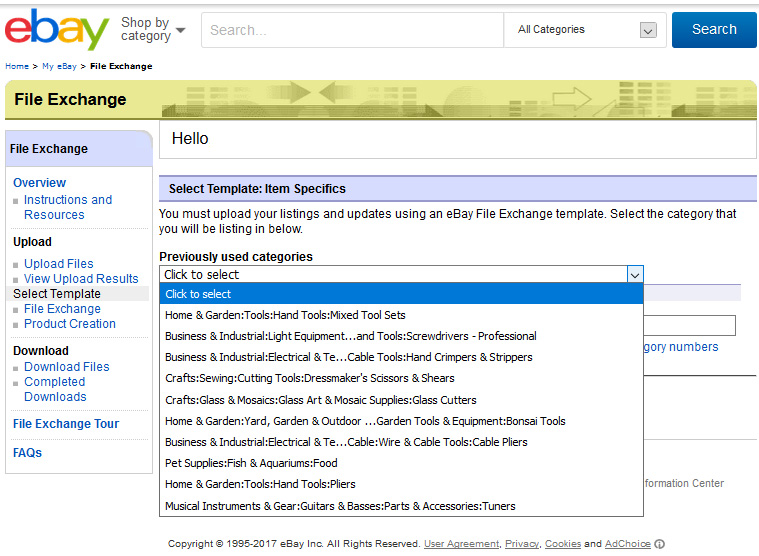
Task: Open the User Agreement footer link
Action: (461, 544)
